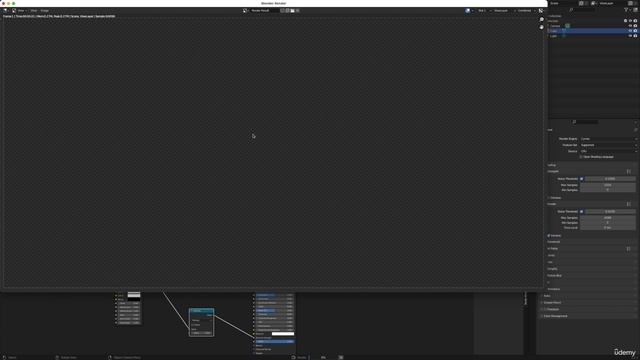This screenshot has height=360, width=640.
Task: Hide the Cube with its eye icon
Action: 630,31
